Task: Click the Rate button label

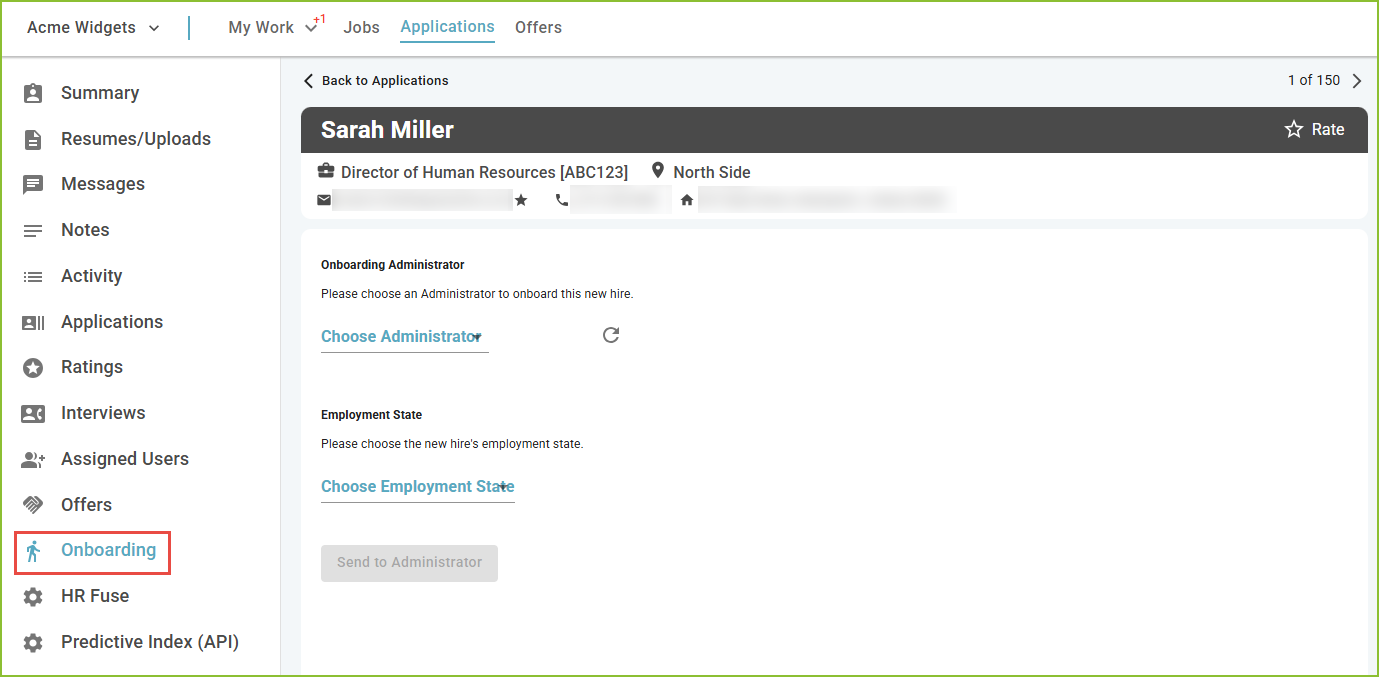Action: point(1328,130)
